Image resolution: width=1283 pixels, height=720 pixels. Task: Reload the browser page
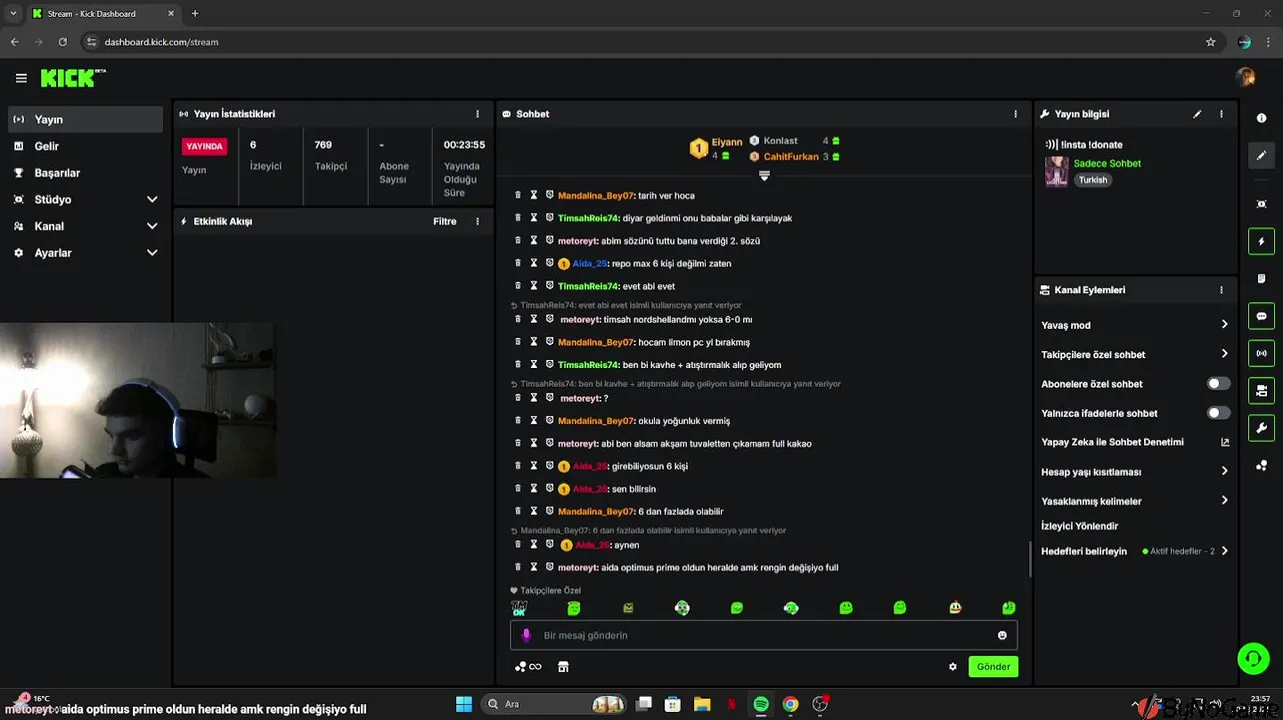pyautogui.click(x=63, y=42)
